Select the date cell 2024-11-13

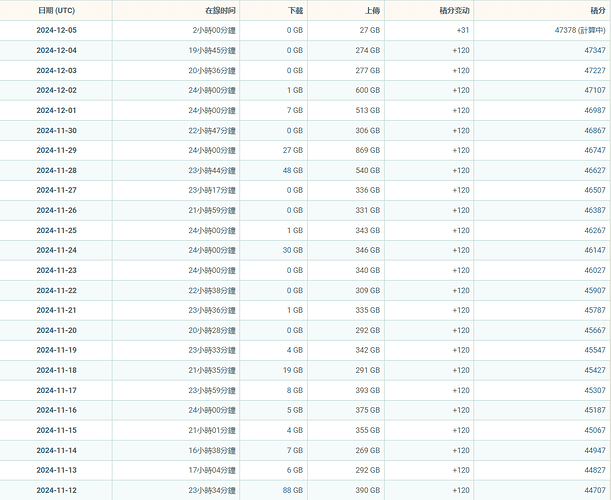pyautogui.click(x=57, y=470)
